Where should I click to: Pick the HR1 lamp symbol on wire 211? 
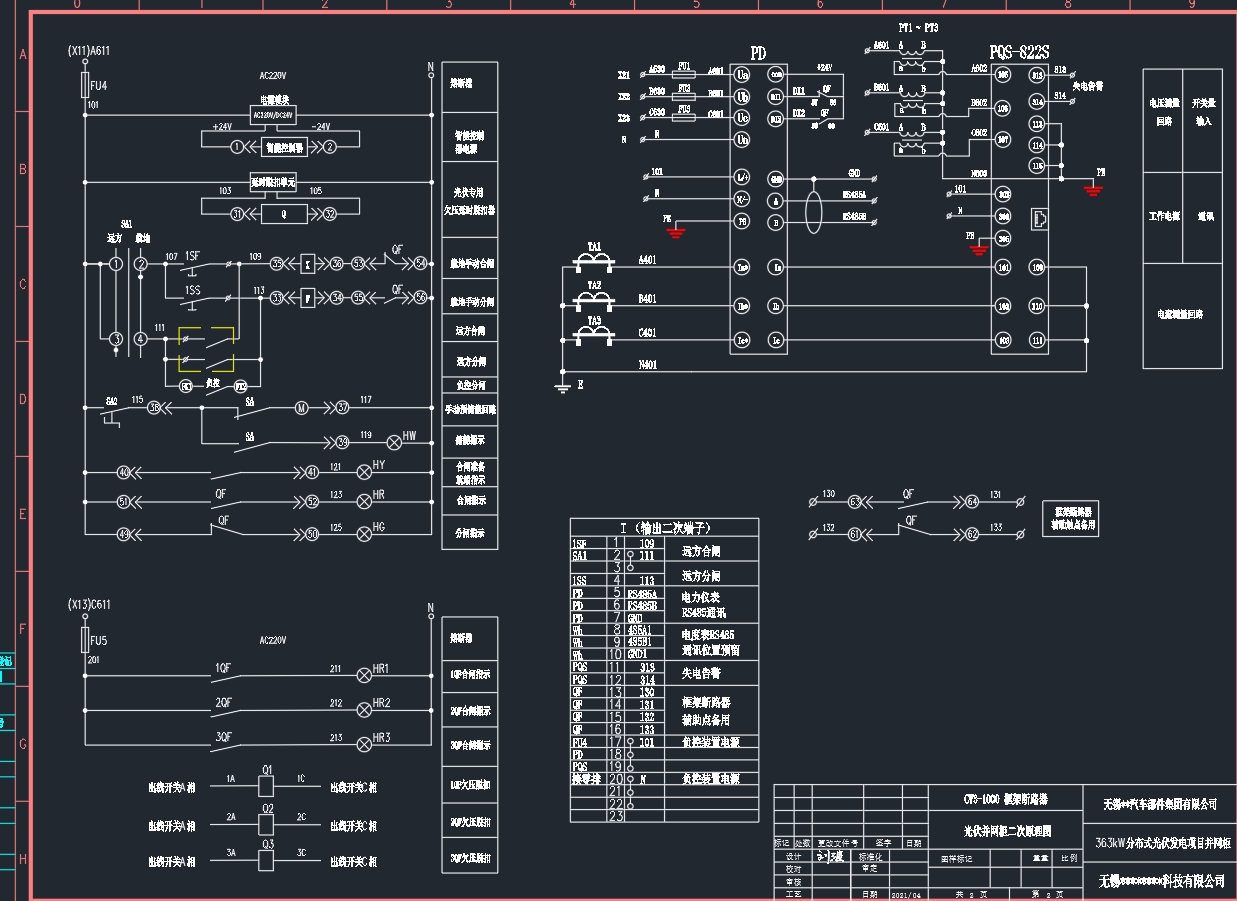[x=365, y=675]
